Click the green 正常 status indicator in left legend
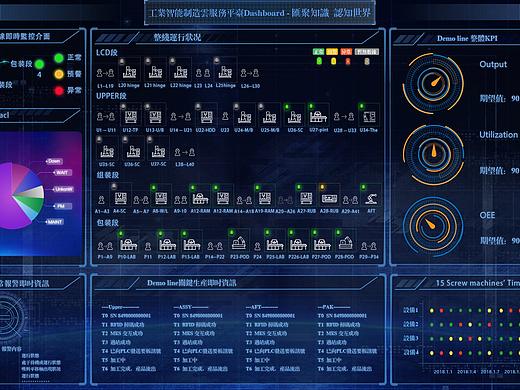This screenshot has height=390, width=520. 59,58
